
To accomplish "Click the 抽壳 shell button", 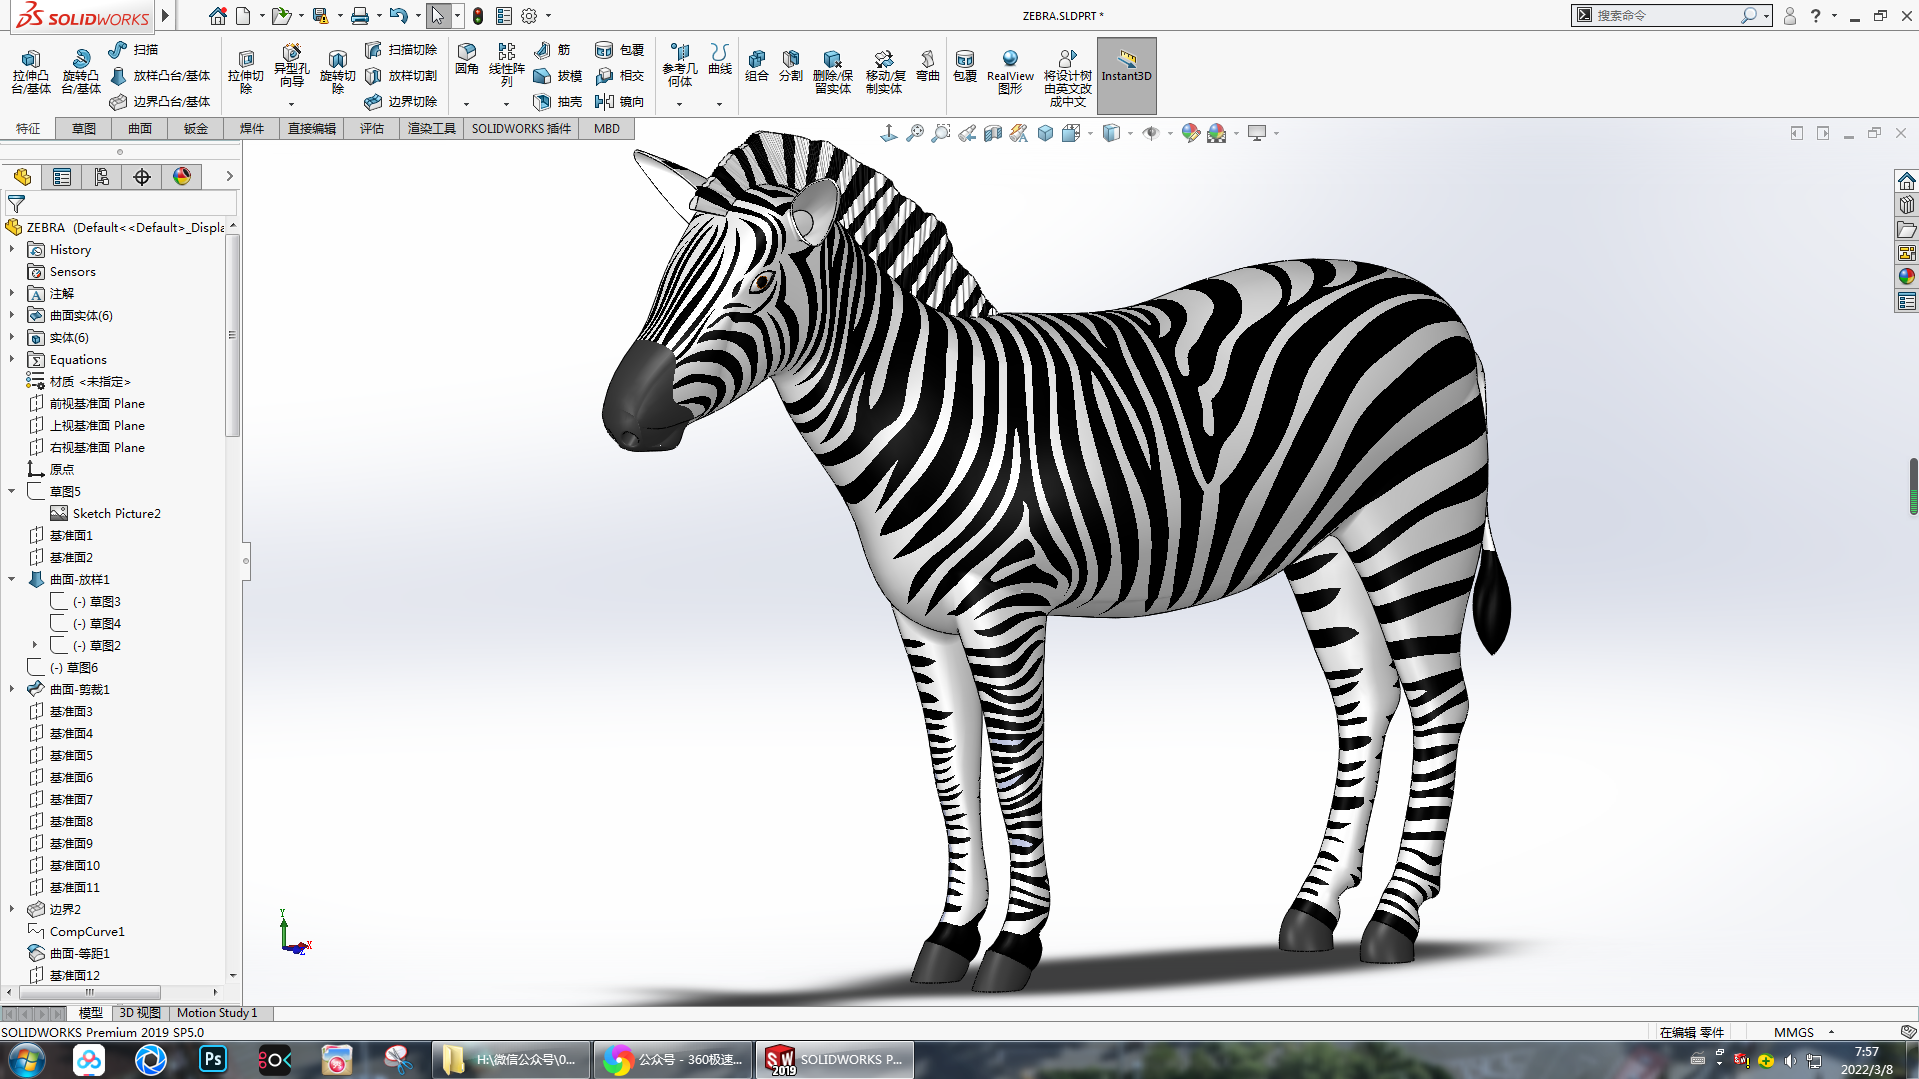I will [558, 102].
